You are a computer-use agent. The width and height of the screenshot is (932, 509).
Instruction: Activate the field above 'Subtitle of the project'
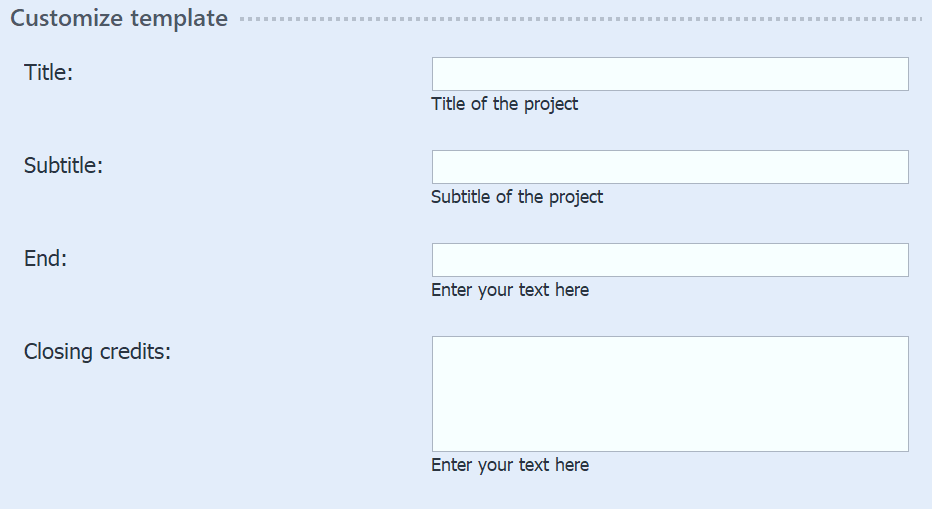pyautogui.click(x=670, y=167)
